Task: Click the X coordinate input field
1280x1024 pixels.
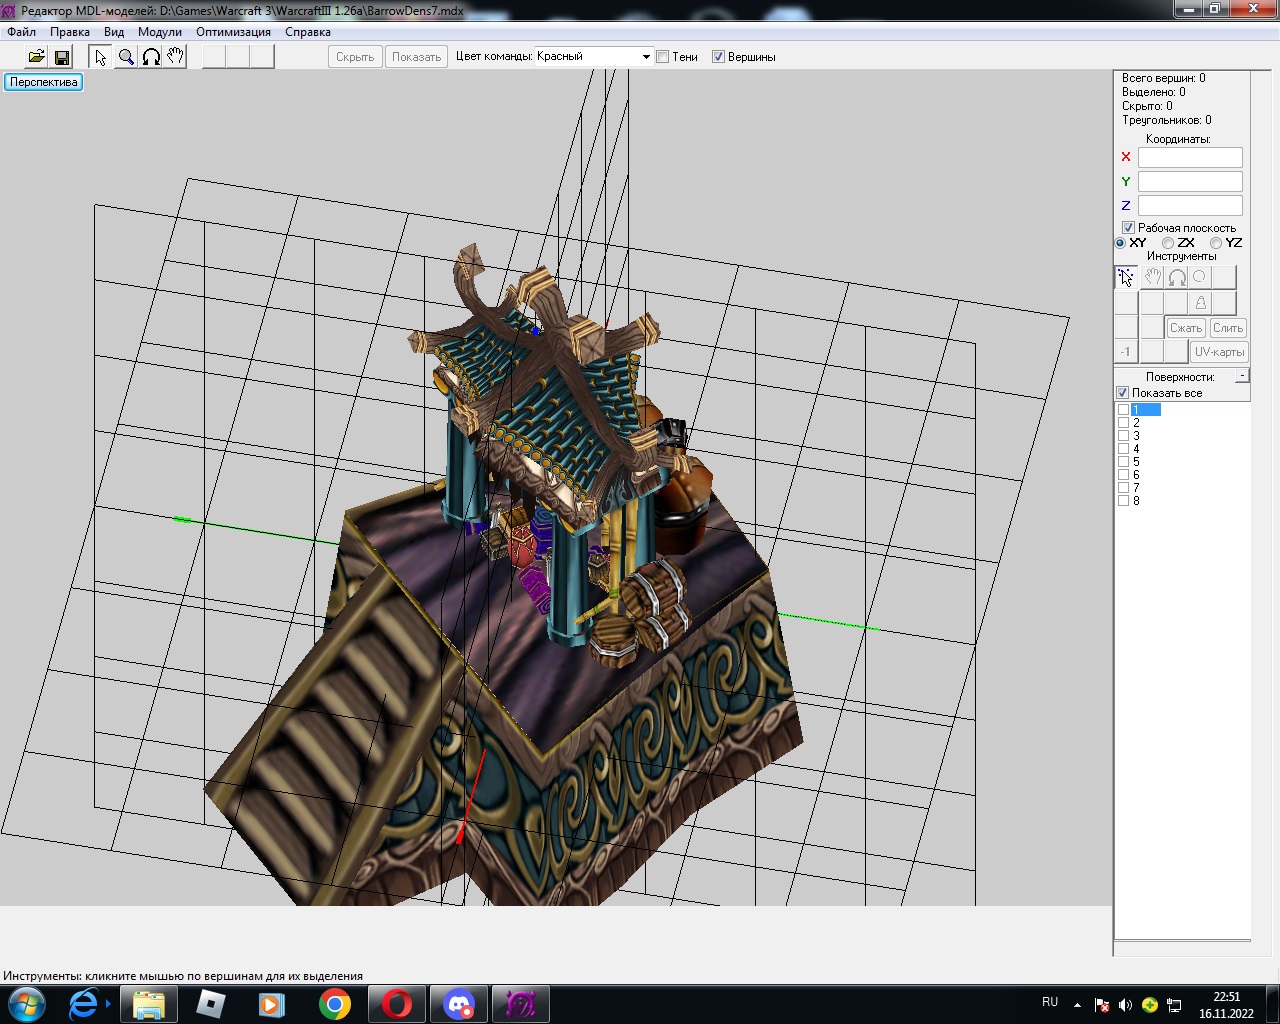Action: pos(1190,157)
